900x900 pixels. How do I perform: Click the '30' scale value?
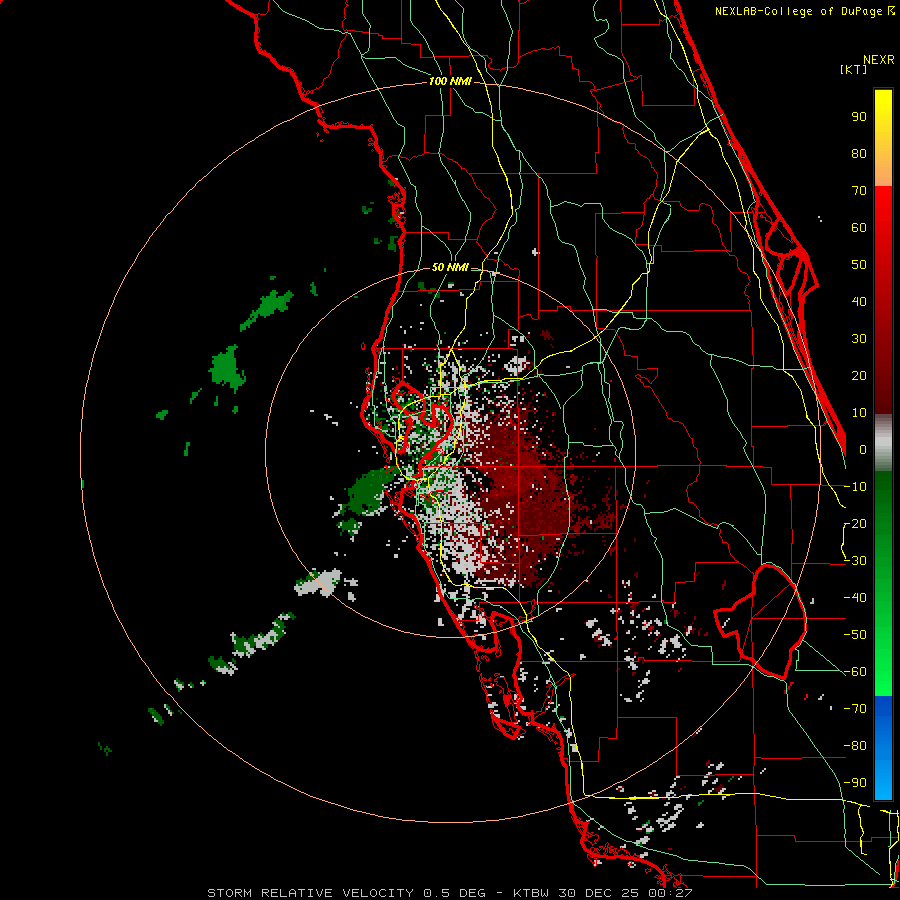(859, 339)
